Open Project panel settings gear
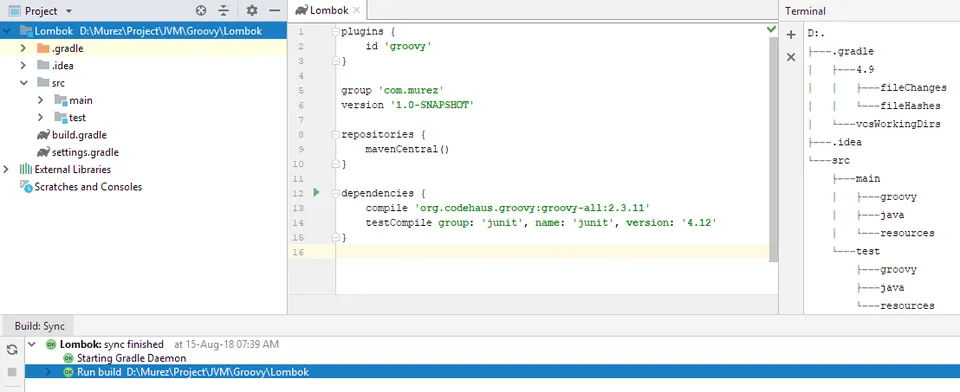The image size is (960, 392). (252, 10)
